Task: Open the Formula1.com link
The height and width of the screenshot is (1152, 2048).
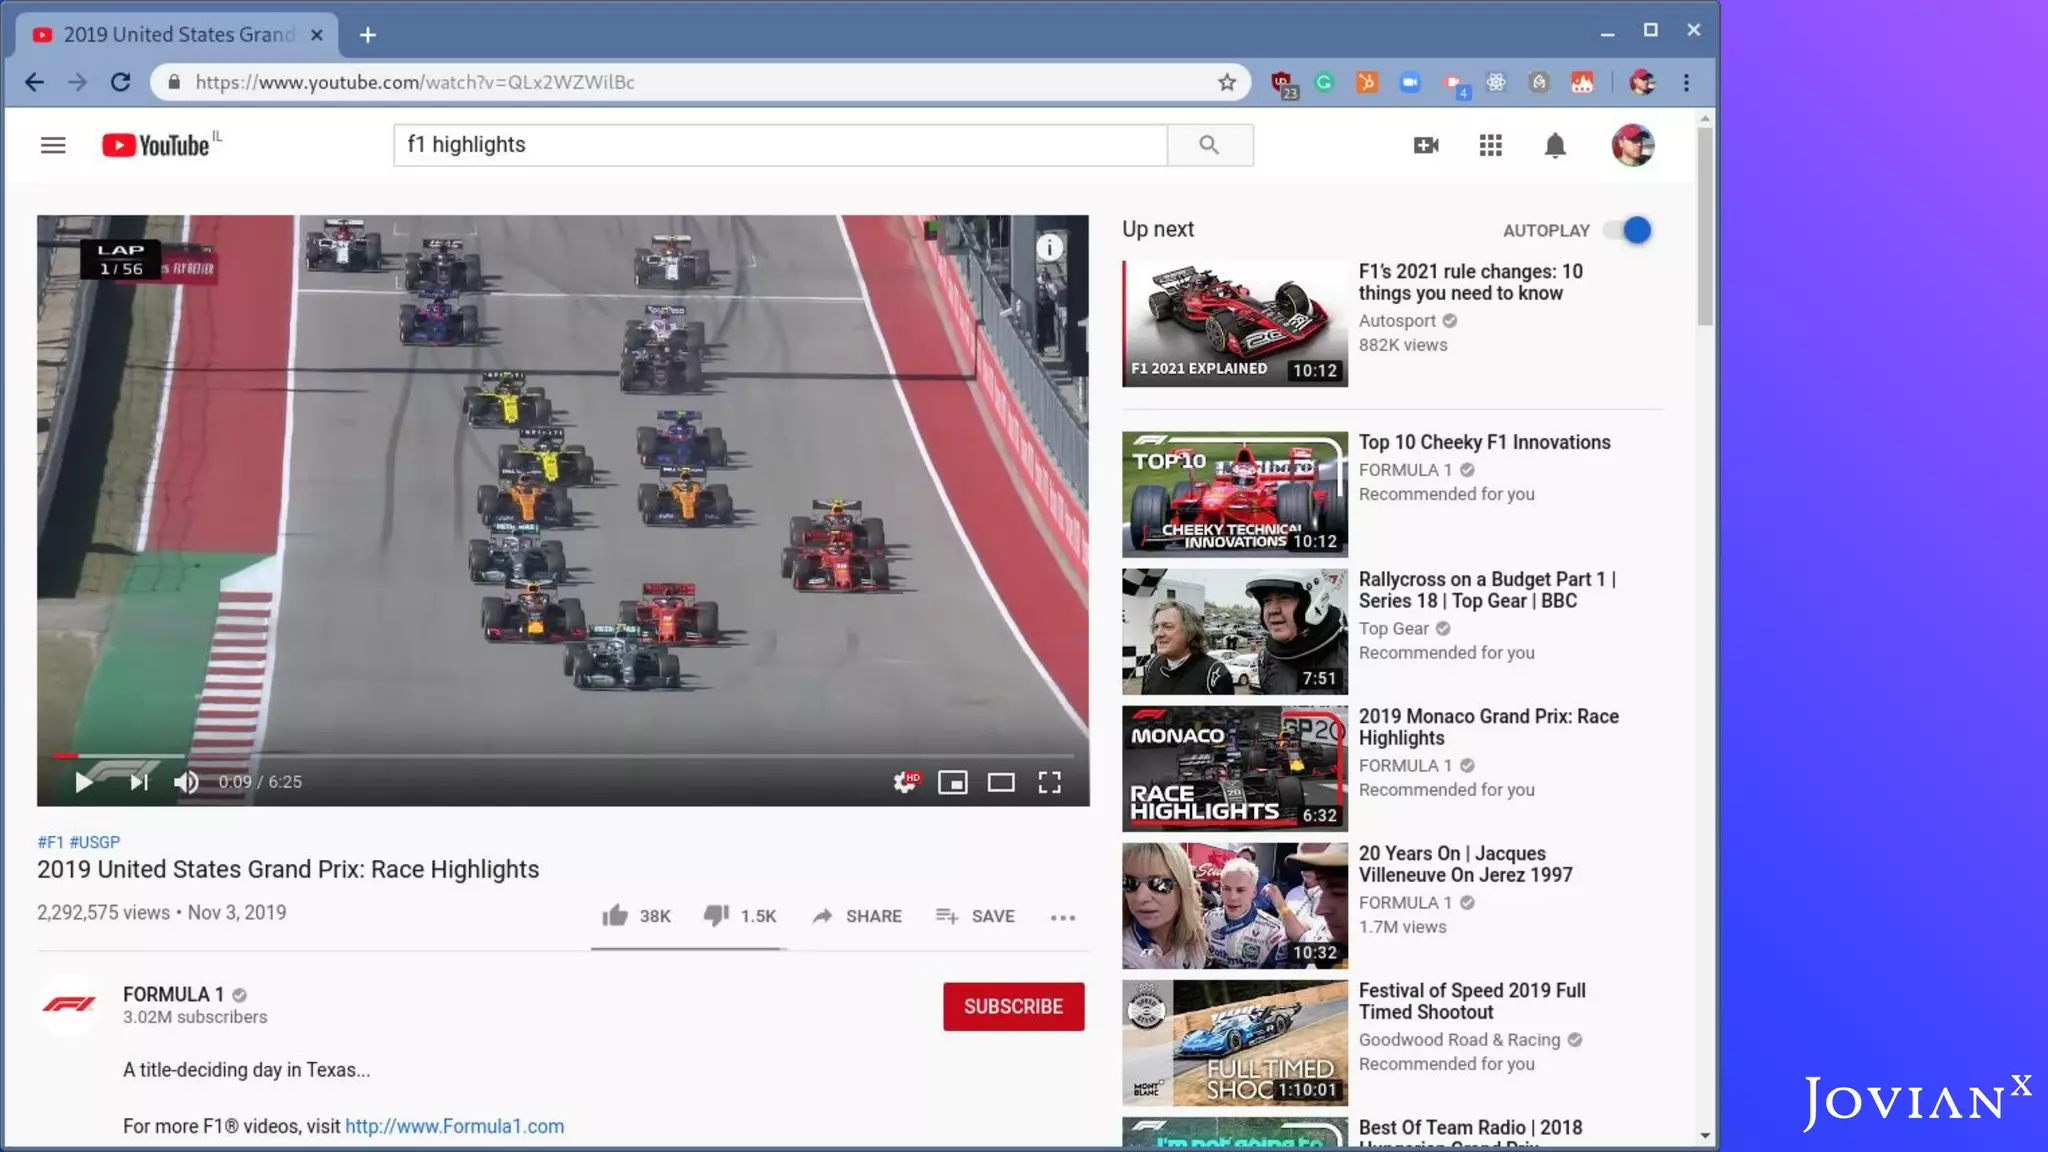Action: tap(454, 1126)
